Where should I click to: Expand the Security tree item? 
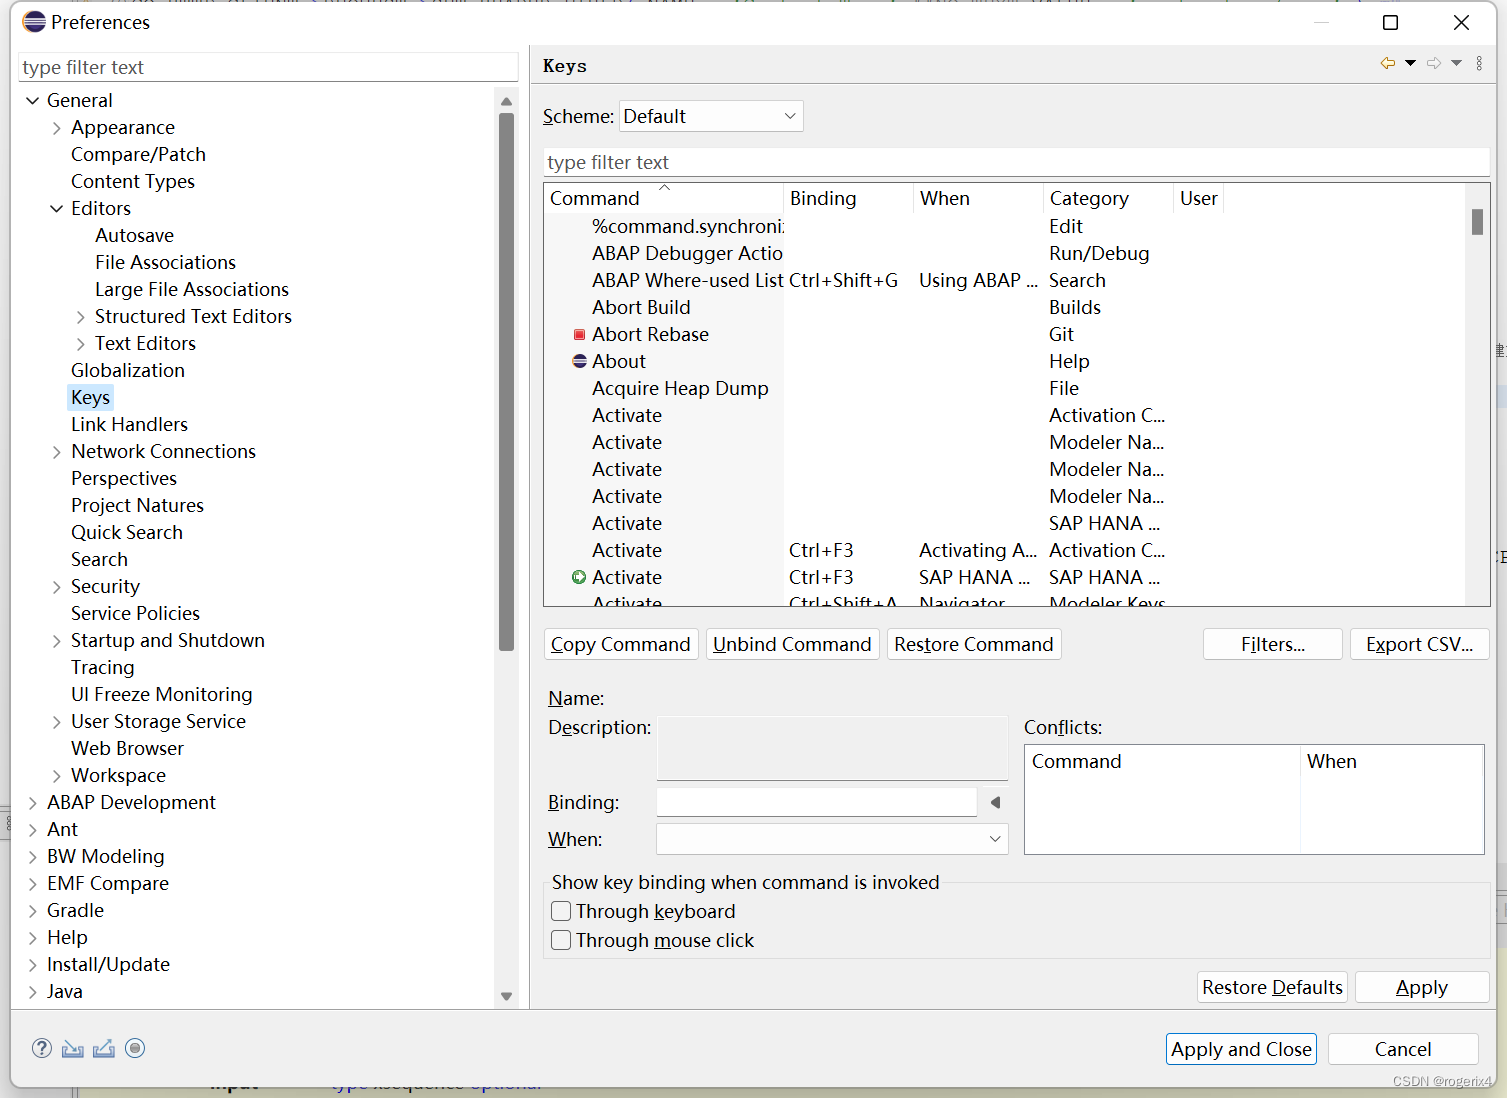pos(56,586)
